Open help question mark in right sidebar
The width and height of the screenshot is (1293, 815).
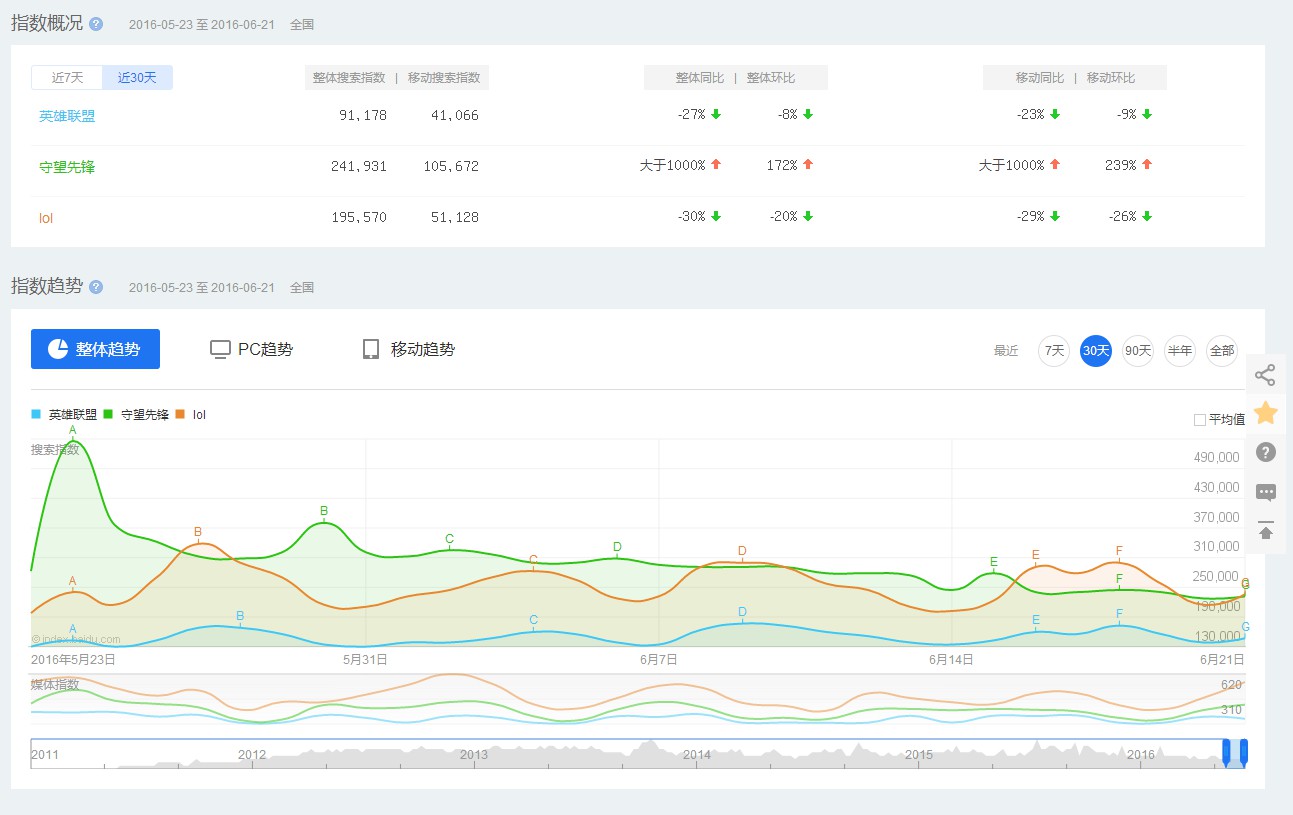click(1265, 452)
